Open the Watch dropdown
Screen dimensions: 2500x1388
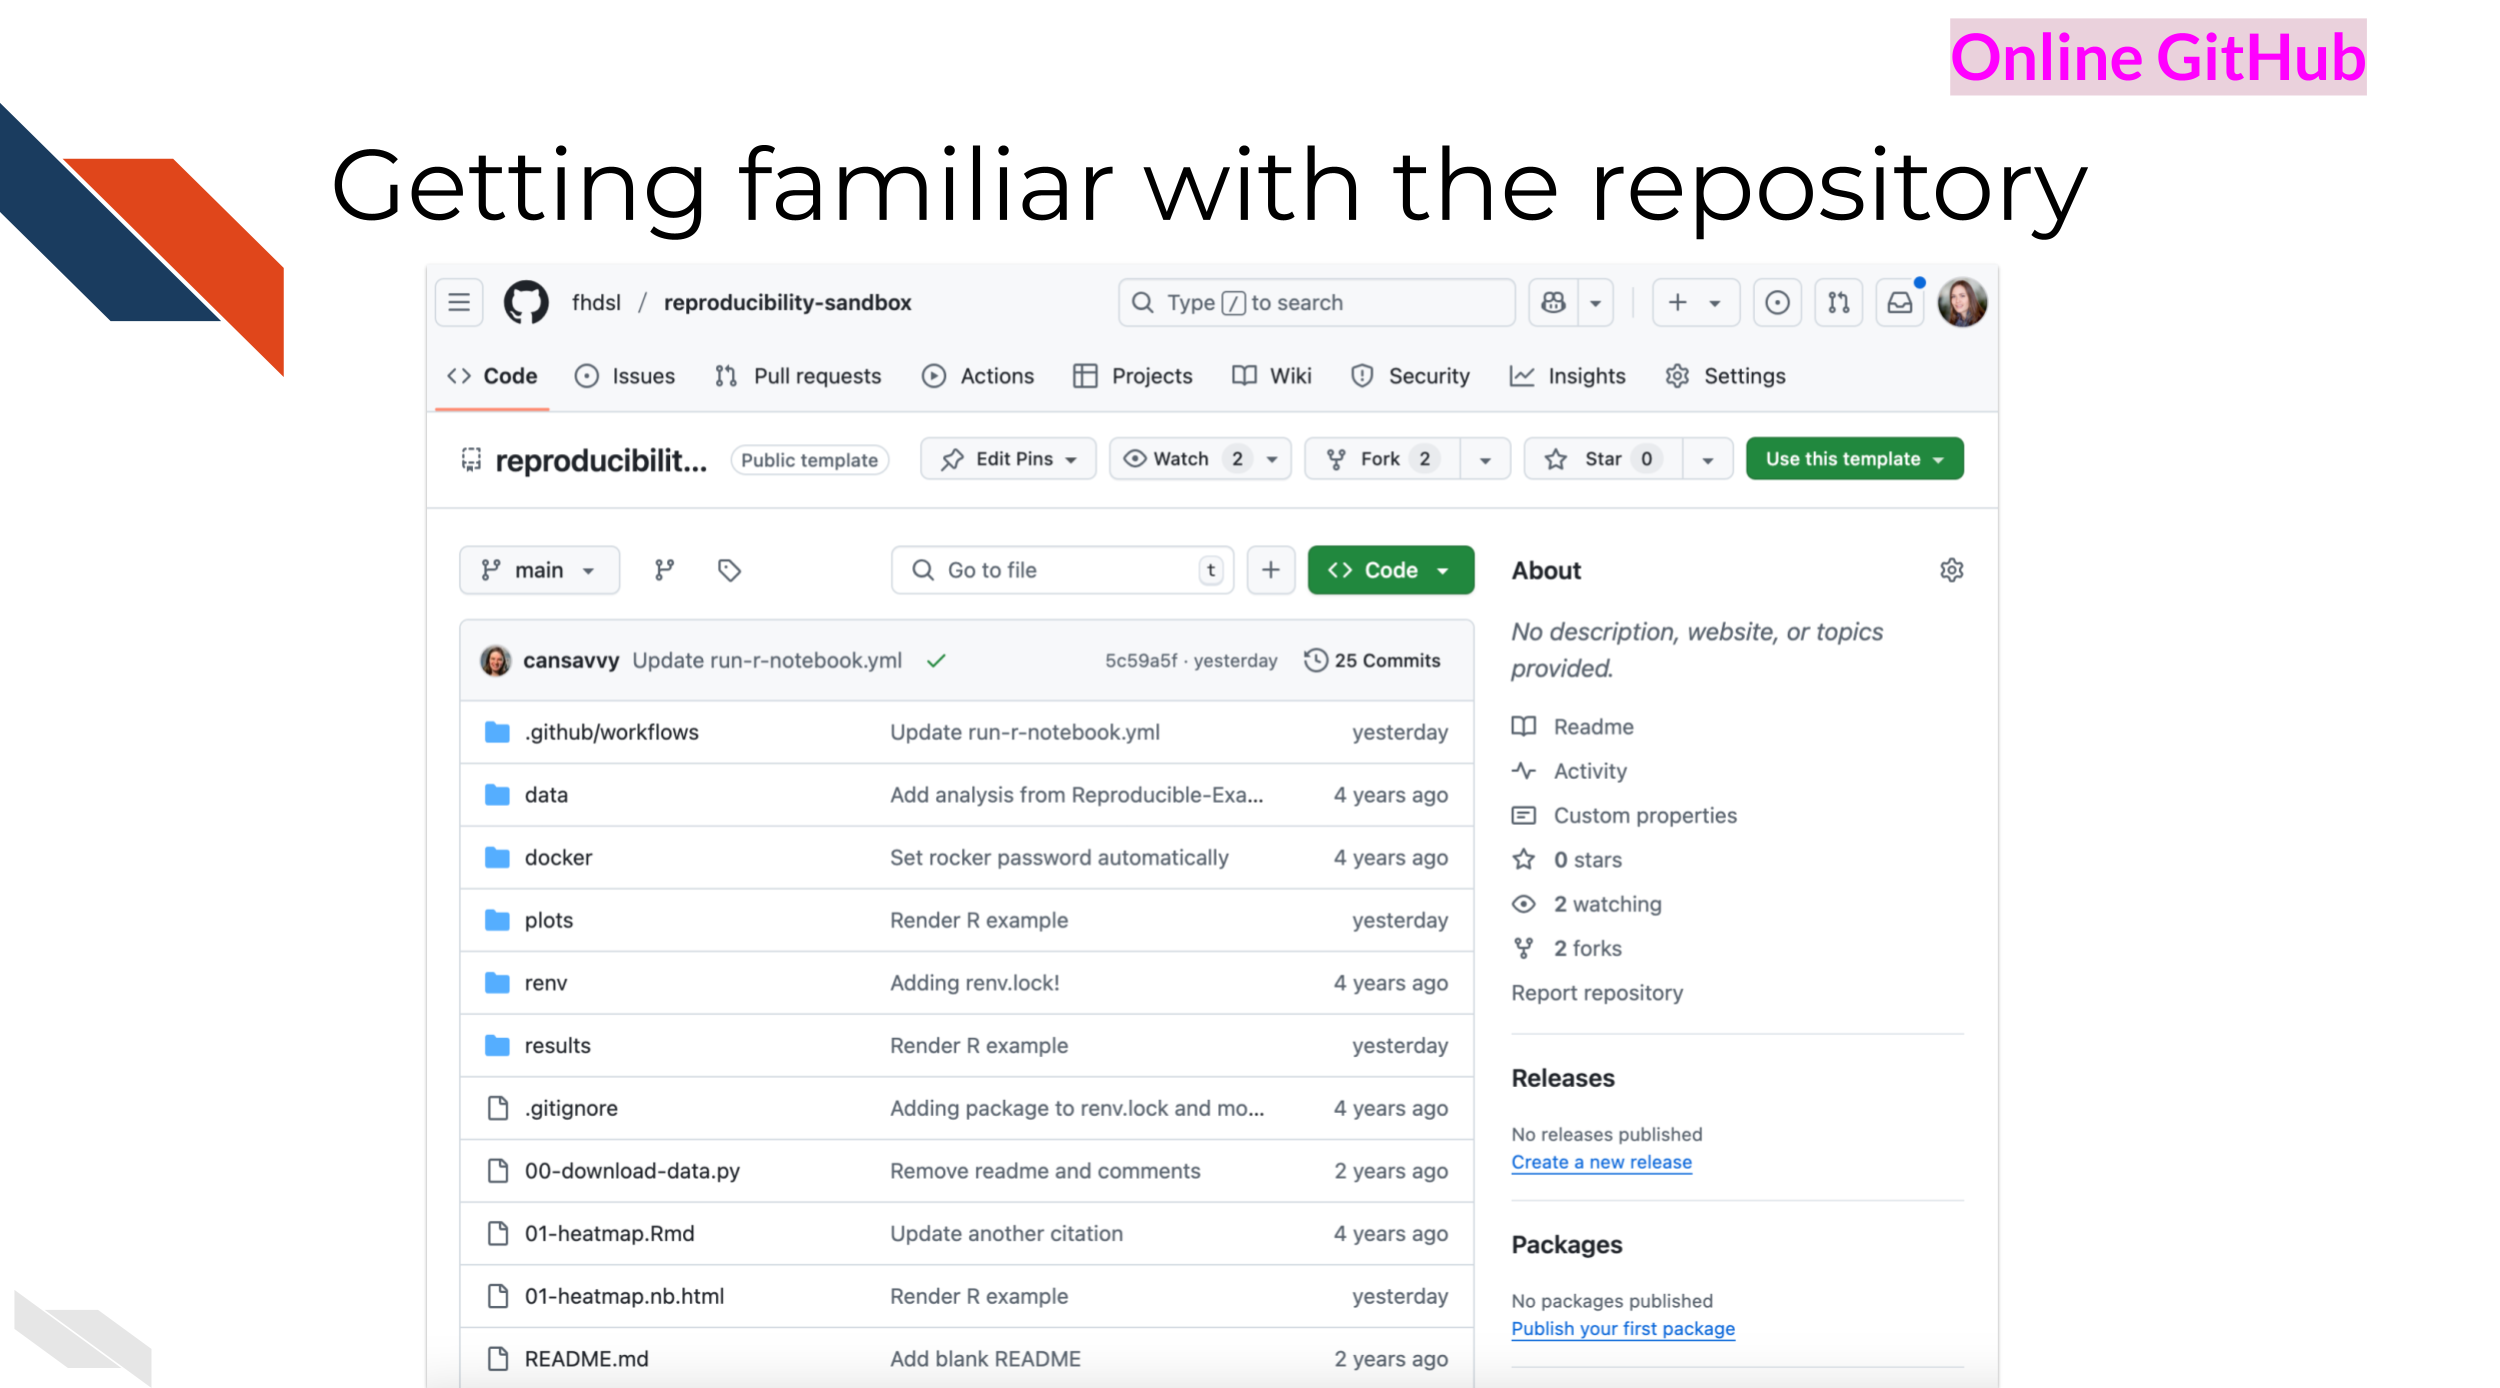point(1200,459)
